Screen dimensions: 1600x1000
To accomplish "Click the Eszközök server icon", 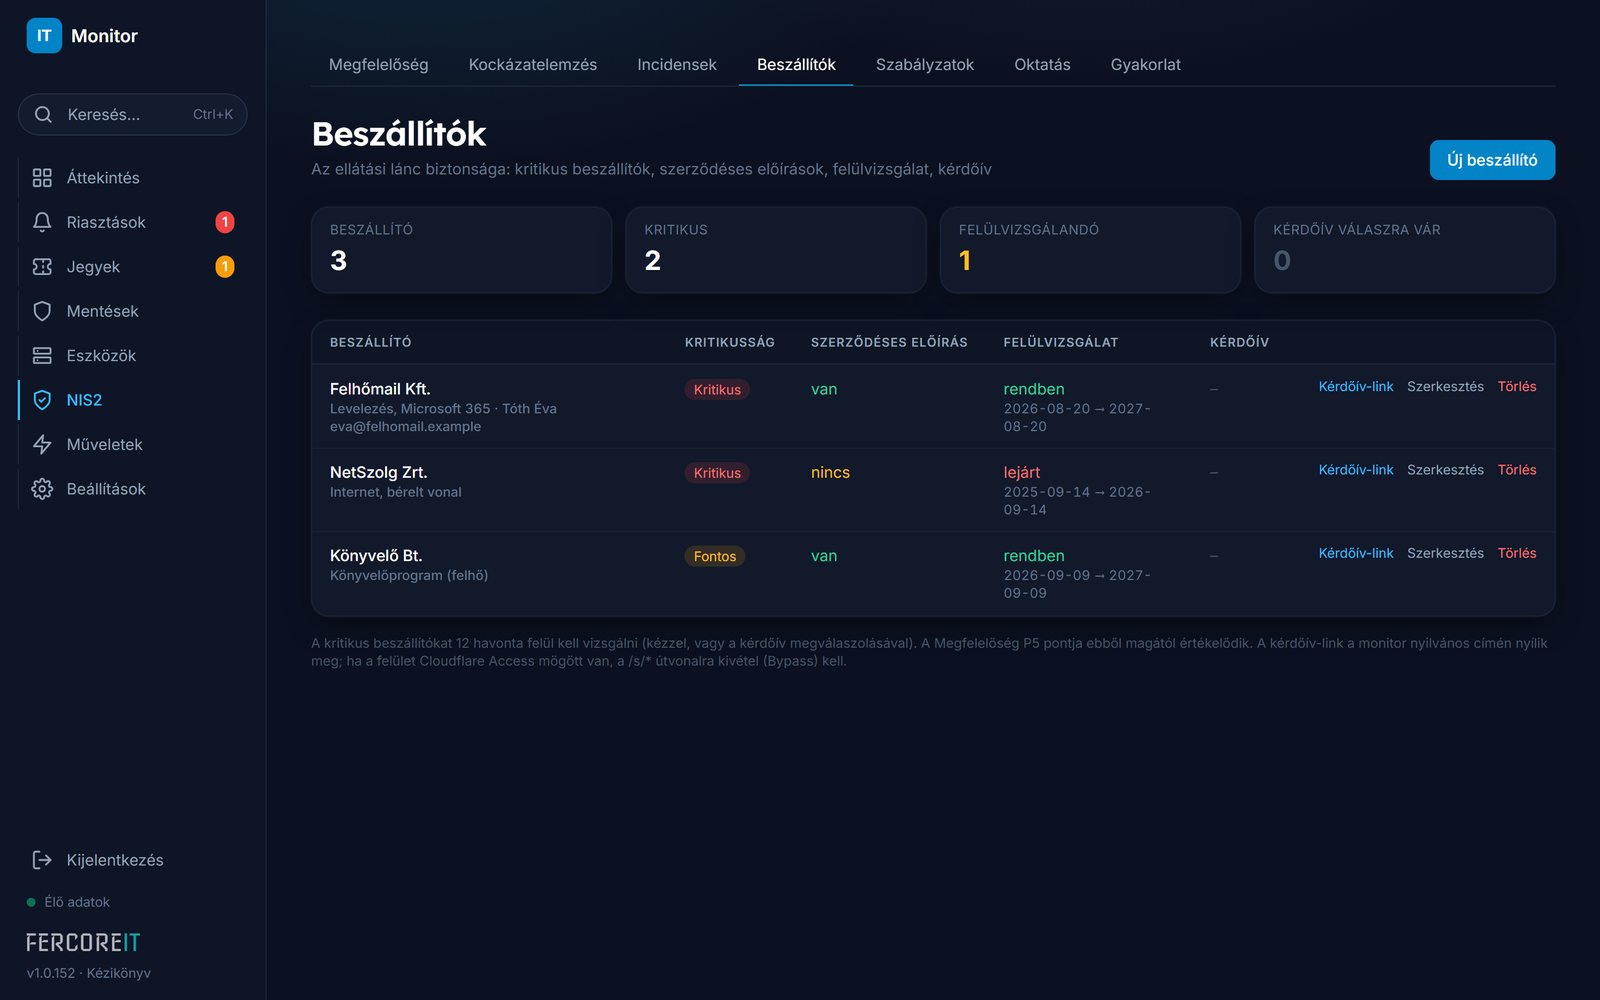I will (x=42, y=356).
